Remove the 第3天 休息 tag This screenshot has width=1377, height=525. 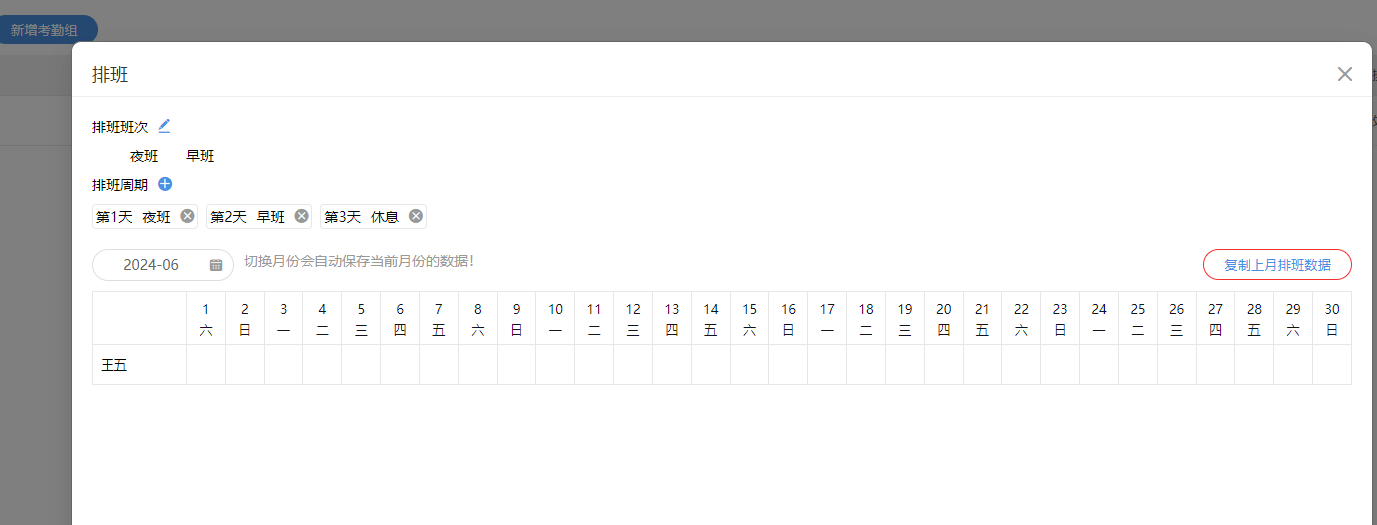click(x=416, y=216)
